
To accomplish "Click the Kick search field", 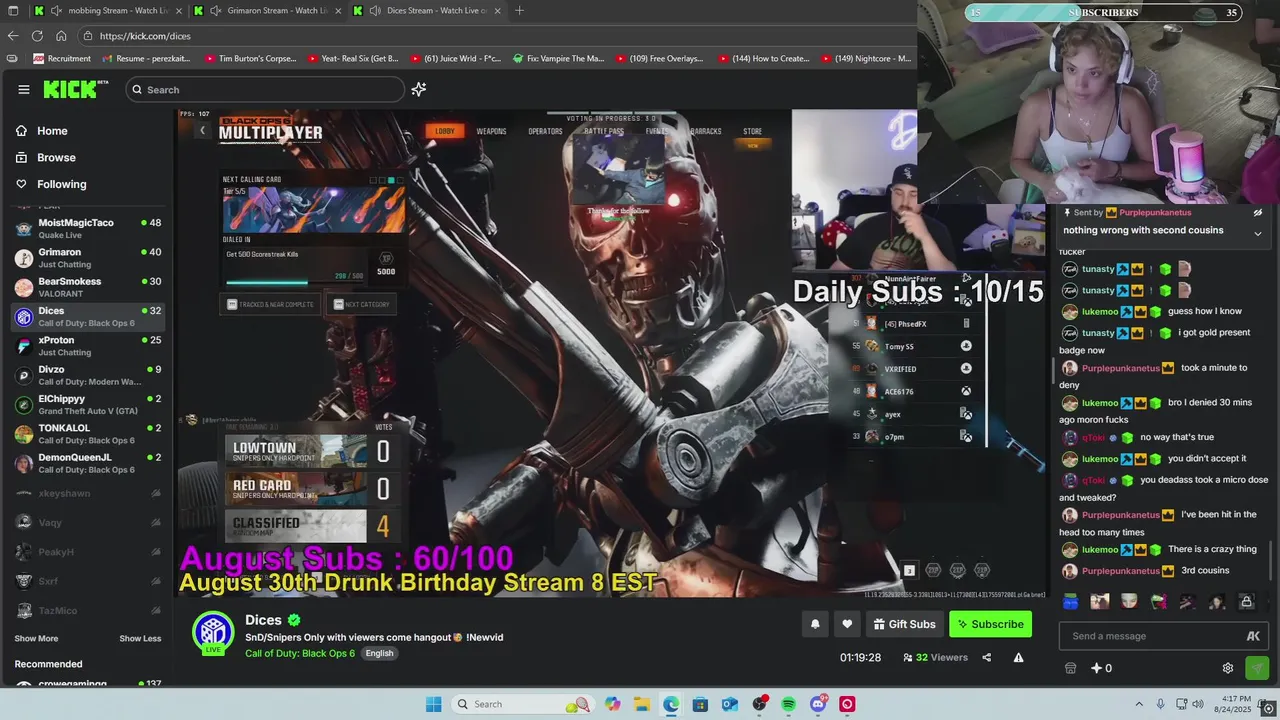I will (265, 89).
